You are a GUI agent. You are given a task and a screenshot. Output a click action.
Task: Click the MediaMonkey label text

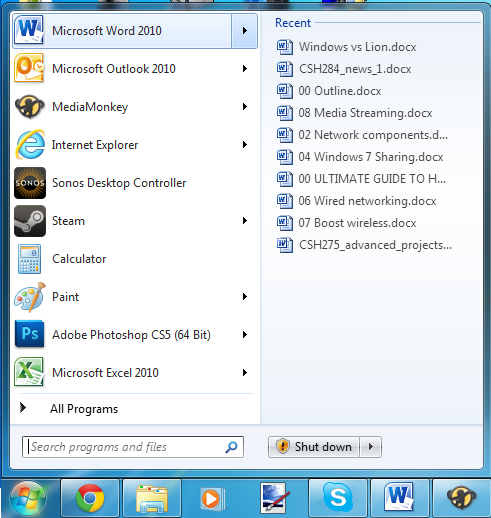[x=90, y=107]
